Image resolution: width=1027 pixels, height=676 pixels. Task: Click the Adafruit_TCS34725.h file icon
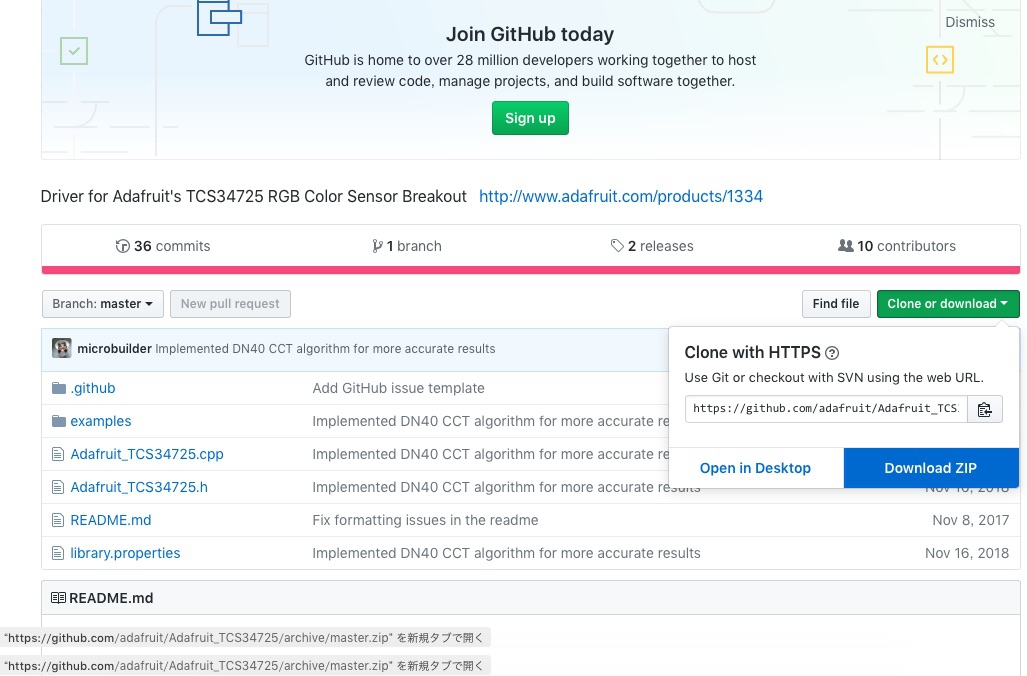(58, 487)
